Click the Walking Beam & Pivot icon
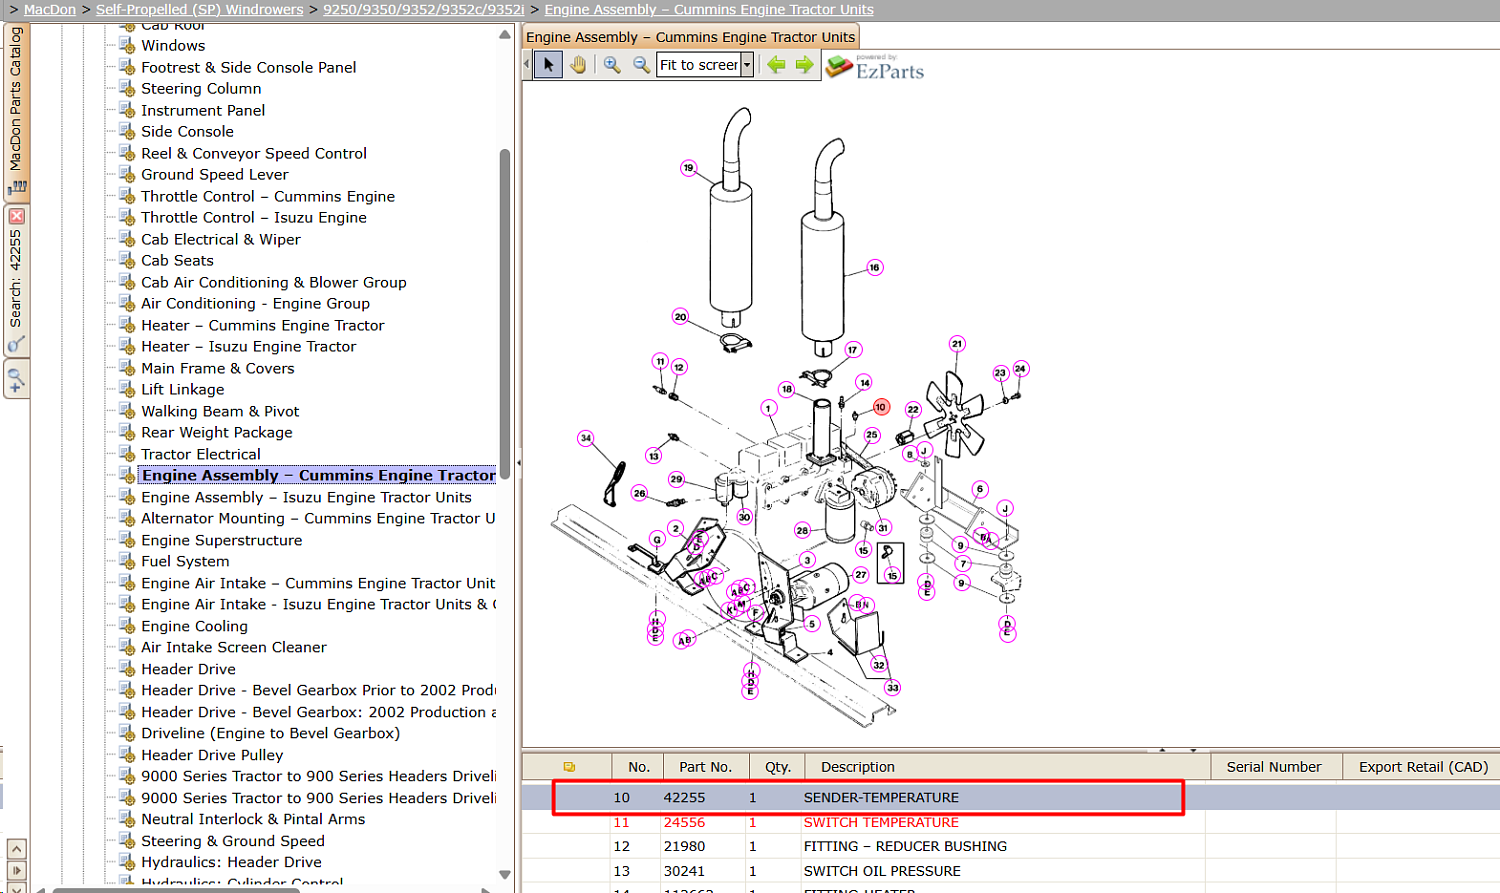1500x893 pixels. coord(127,412)
